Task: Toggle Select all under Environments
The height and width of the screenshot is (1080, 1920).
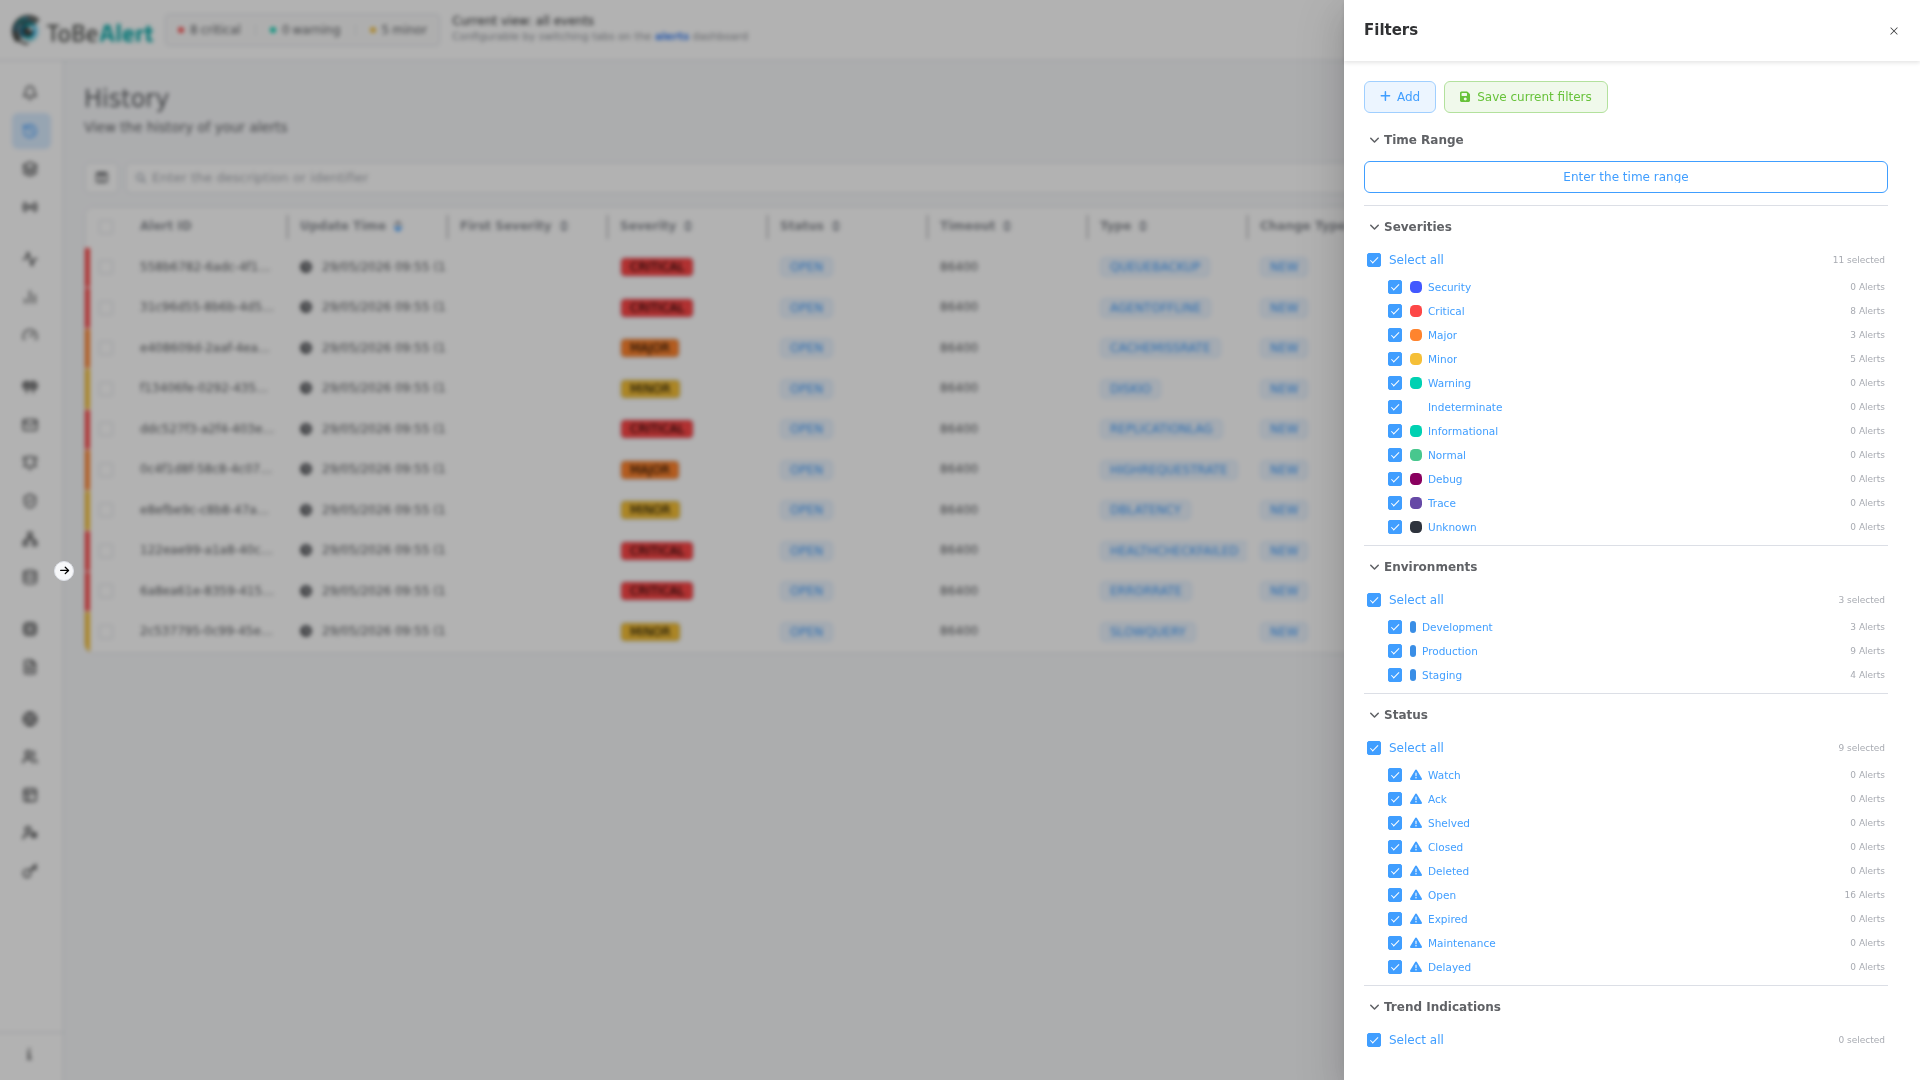Action: tap(1374, 600)
